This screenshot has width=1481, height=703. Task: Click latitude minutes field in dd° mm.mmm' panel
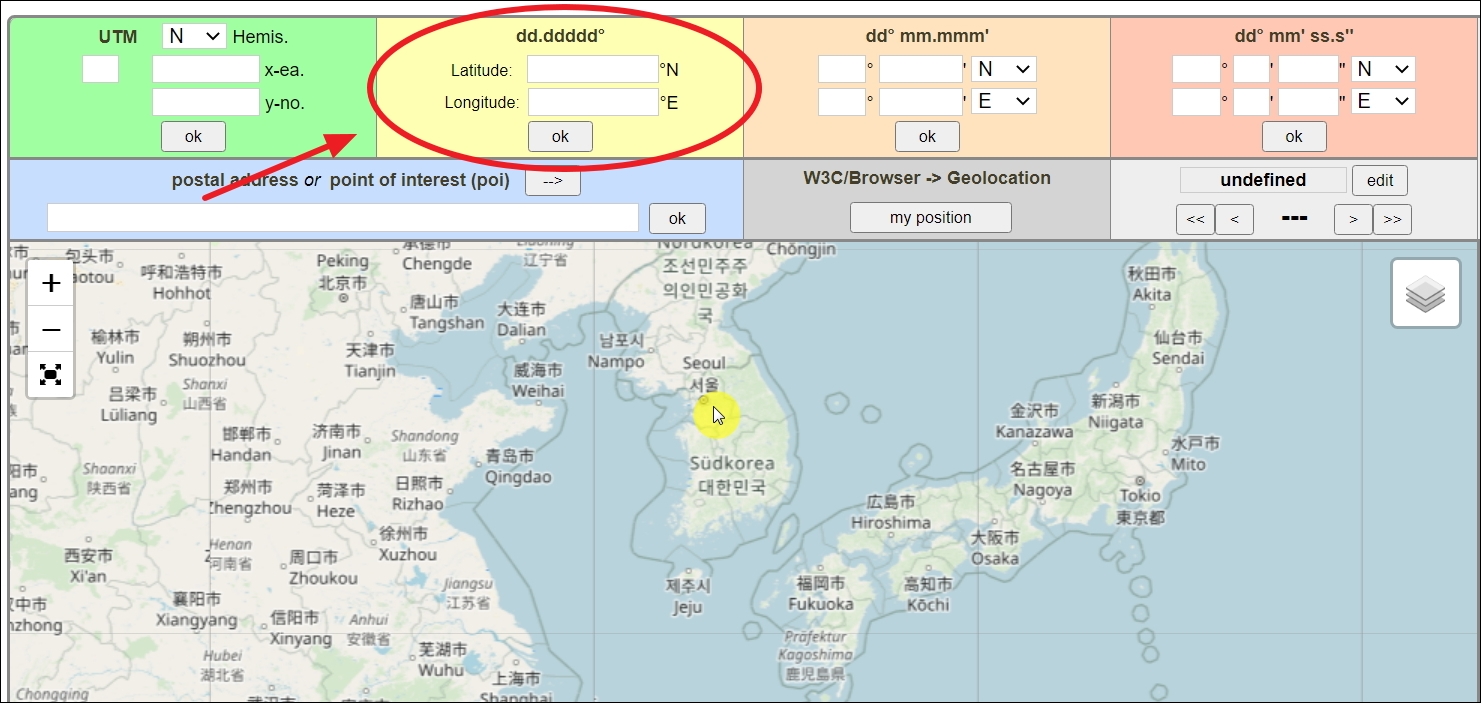click(921, 69)
